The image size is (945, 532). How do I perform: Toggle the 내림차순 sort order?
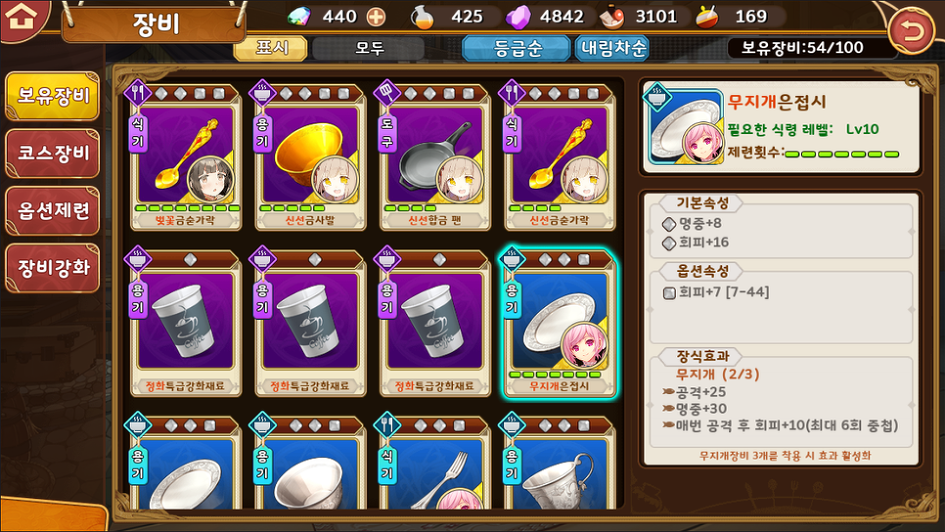[x=612, y=48]
